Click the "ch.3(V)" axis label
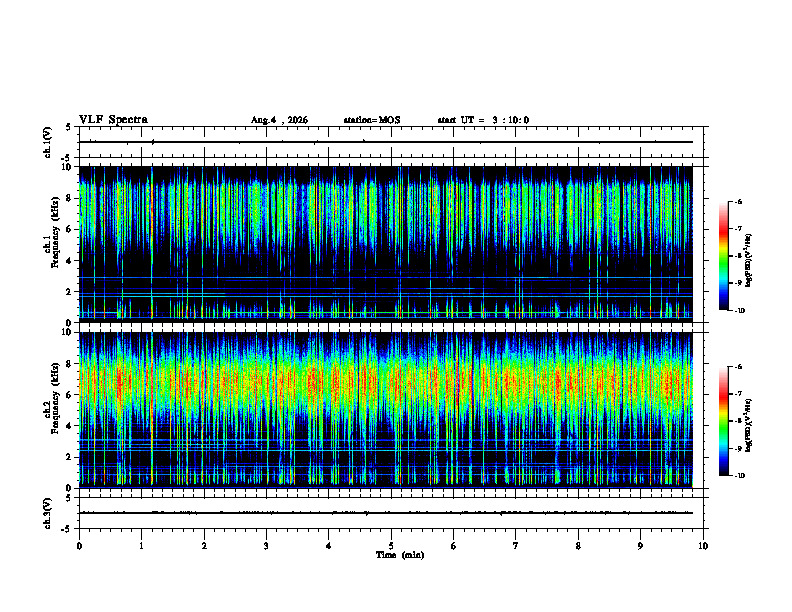This screenshot has width=792, height=612. 48,513
